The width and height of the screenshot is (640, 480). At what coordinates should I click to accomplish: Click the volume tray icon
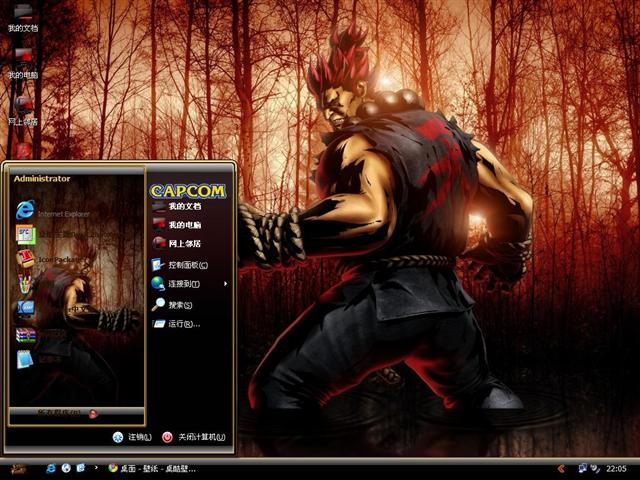tap(596, 469)
